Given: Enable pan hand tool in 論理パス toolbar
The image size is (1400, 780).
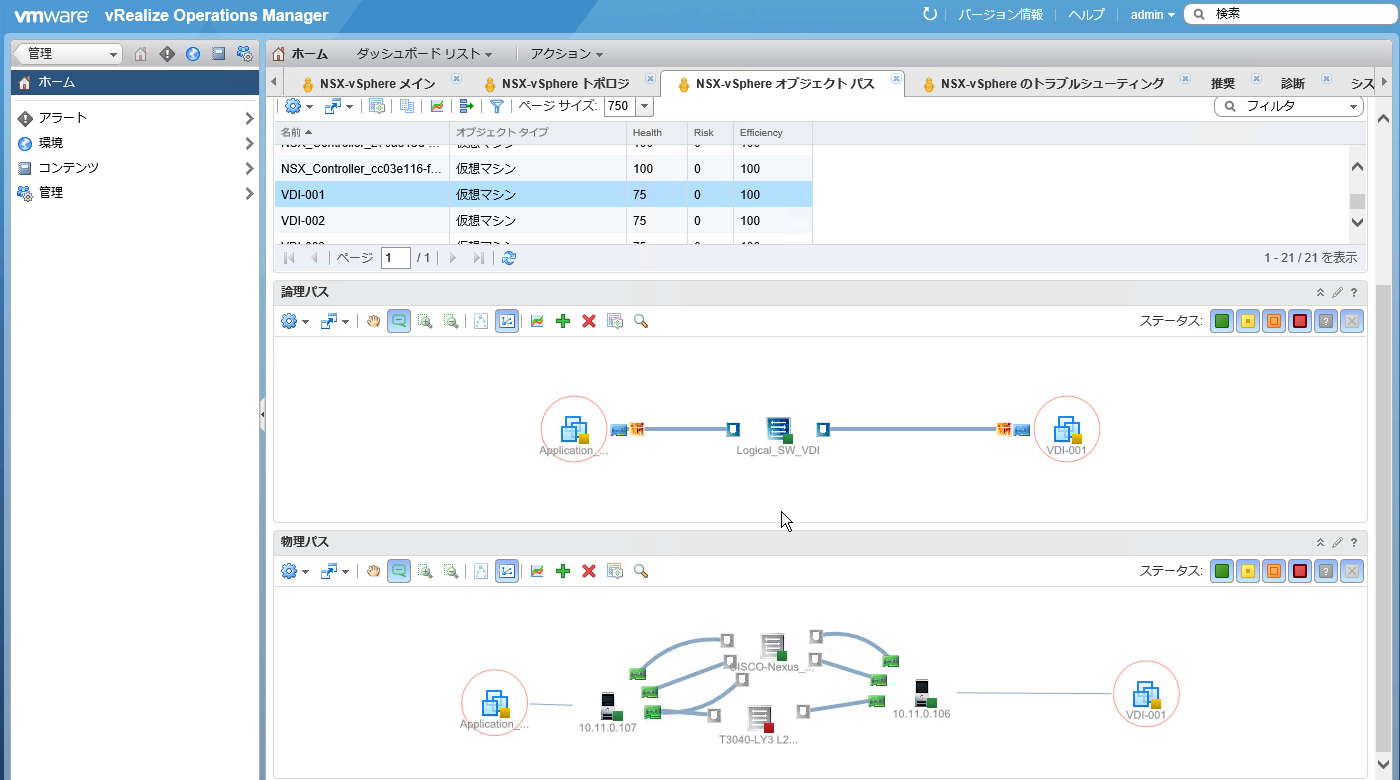Looking at the screenshot, I should pos(373,321).
